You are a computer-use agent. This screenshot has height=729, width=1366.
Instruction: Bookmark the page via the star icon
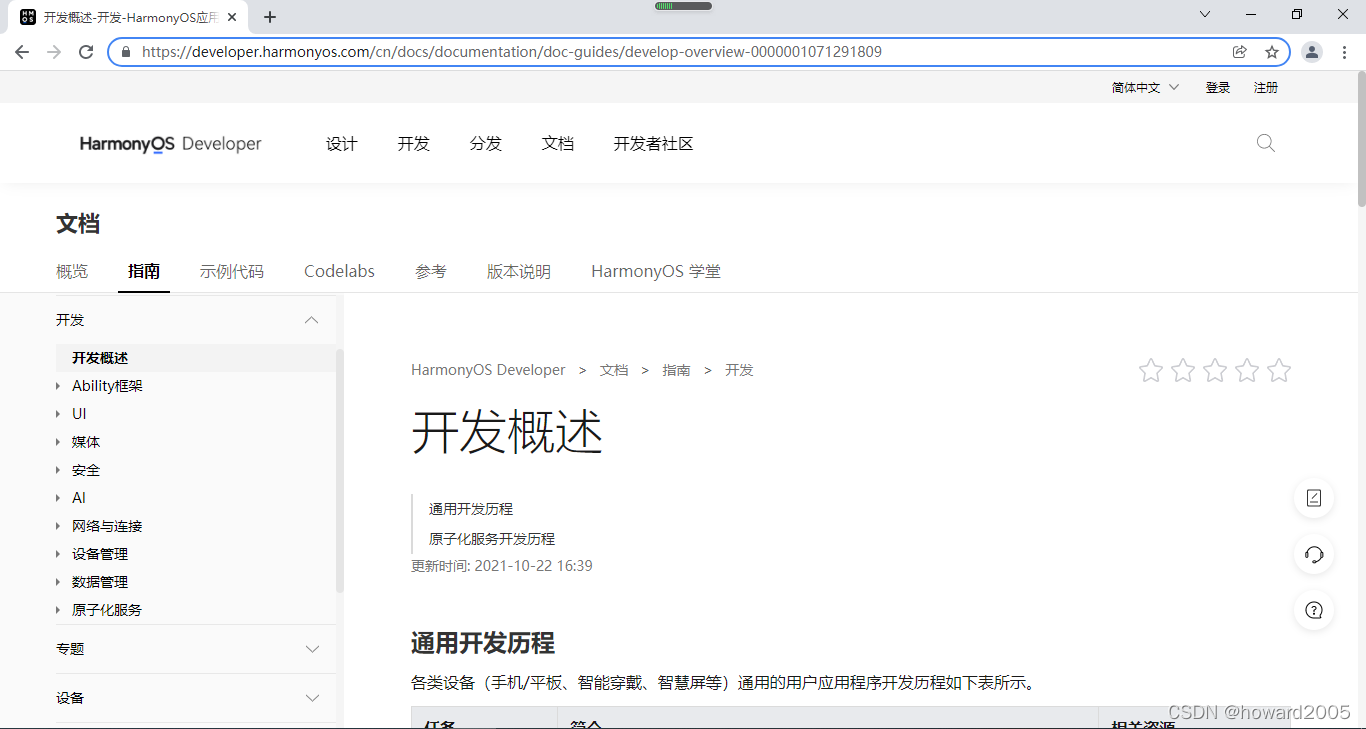[1271, 51]
